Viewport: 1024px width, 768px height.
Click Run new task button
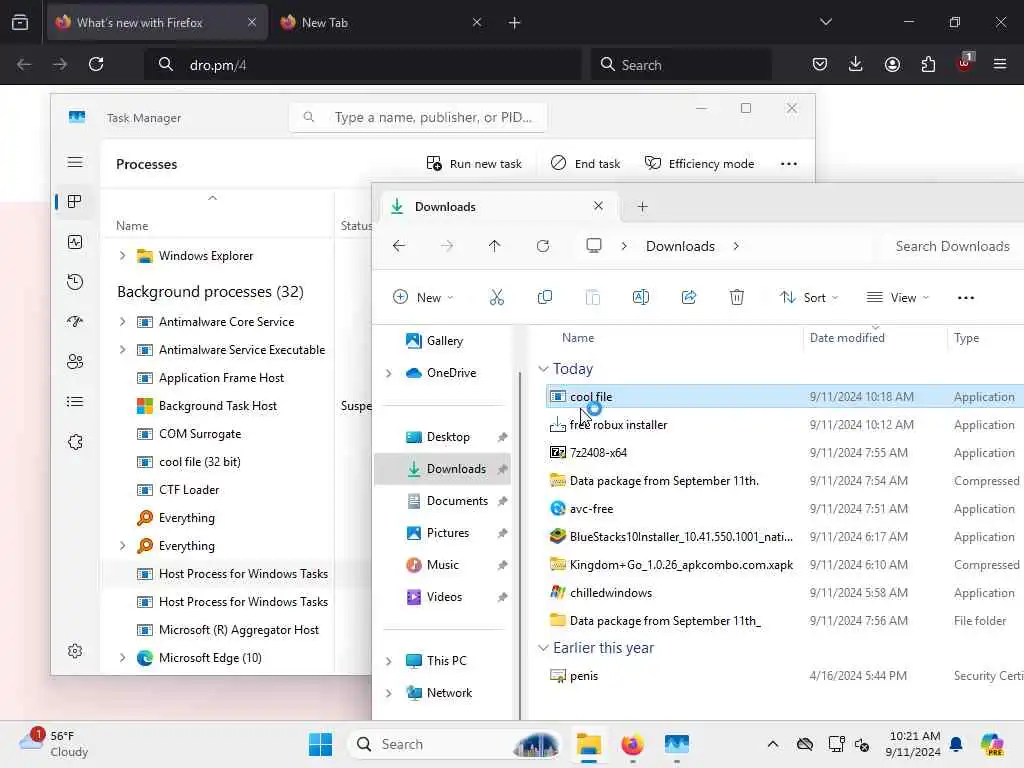coord(474,164)
